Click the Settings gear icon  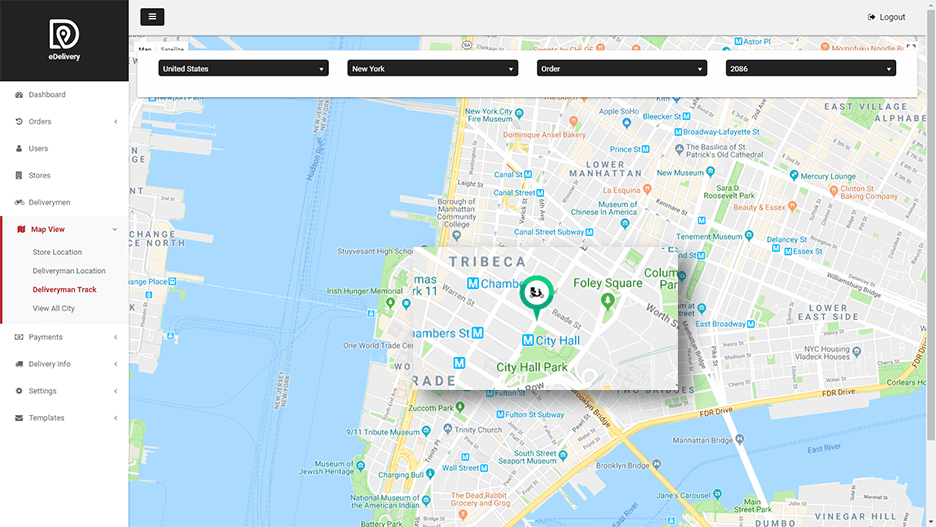click(x=19, y=391)
